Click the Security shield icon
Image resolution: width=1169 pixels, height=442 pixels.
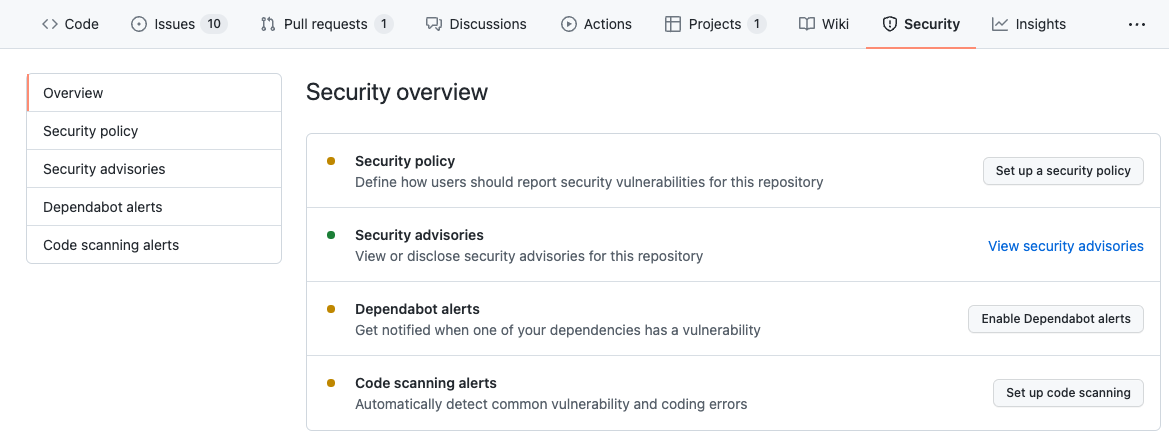[x=890, y=24]
